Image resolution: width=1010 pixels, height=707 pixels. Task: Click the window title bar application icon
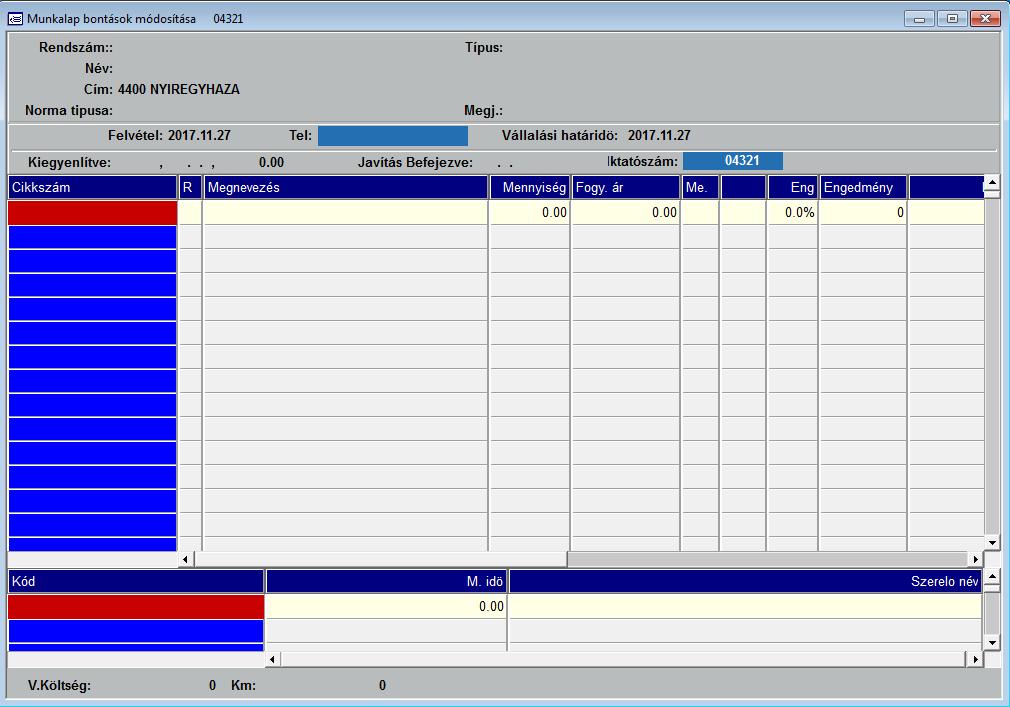[15, 19]
